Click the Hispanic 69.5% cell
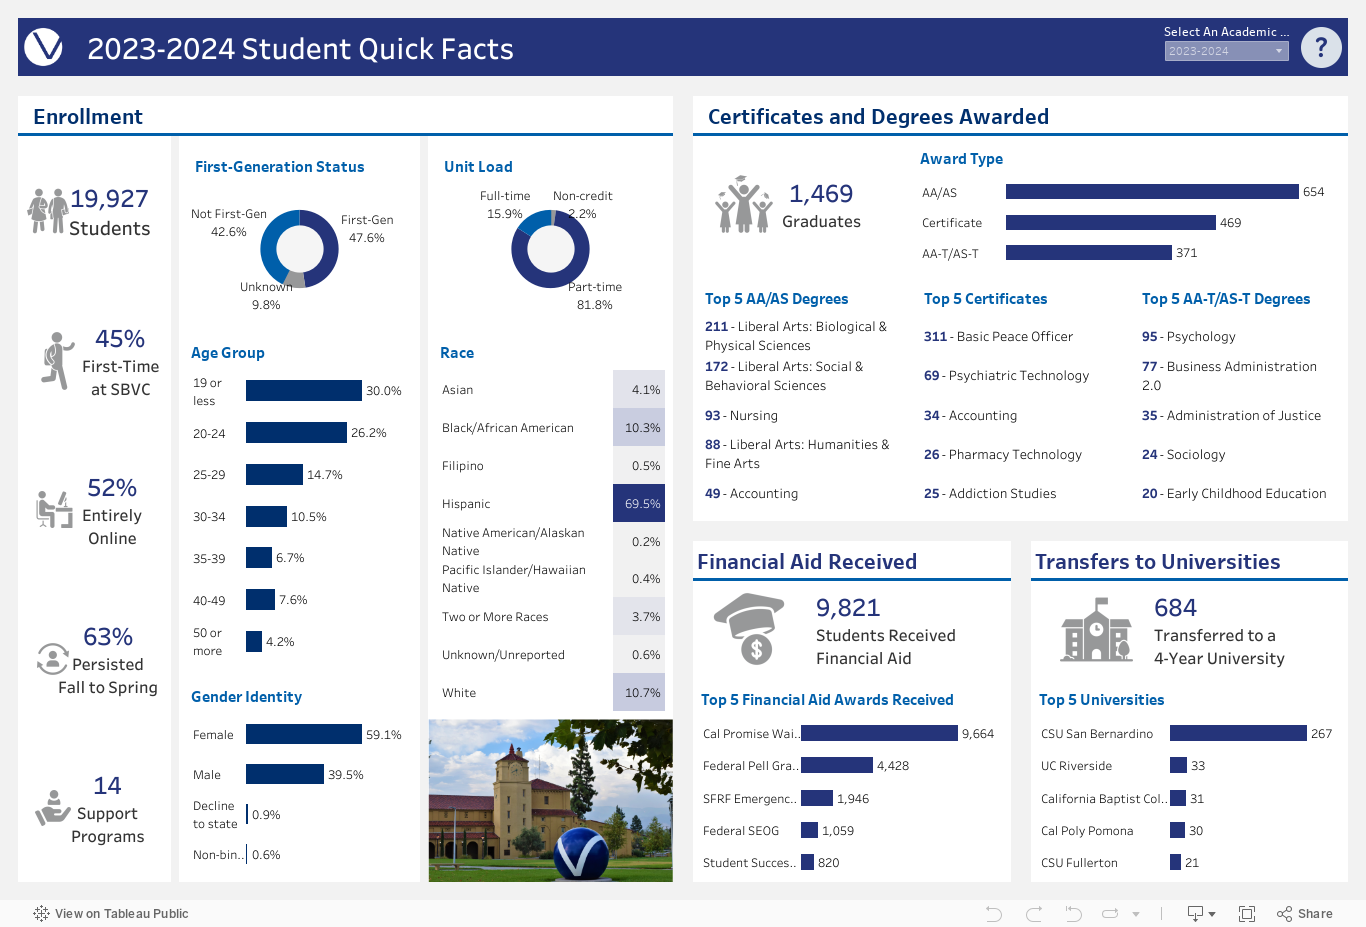The width and height of the screenshot is (1366, 927). click(x=639, y=504)
